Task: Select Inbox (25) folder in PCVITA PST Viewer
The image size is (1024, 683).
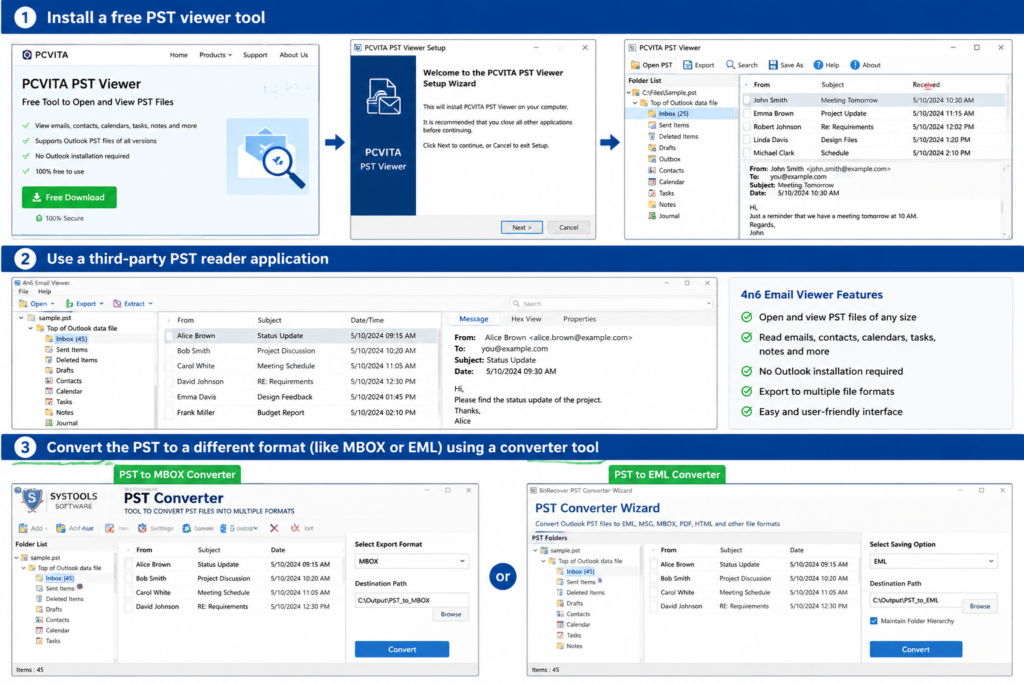Action: [679, 114]
